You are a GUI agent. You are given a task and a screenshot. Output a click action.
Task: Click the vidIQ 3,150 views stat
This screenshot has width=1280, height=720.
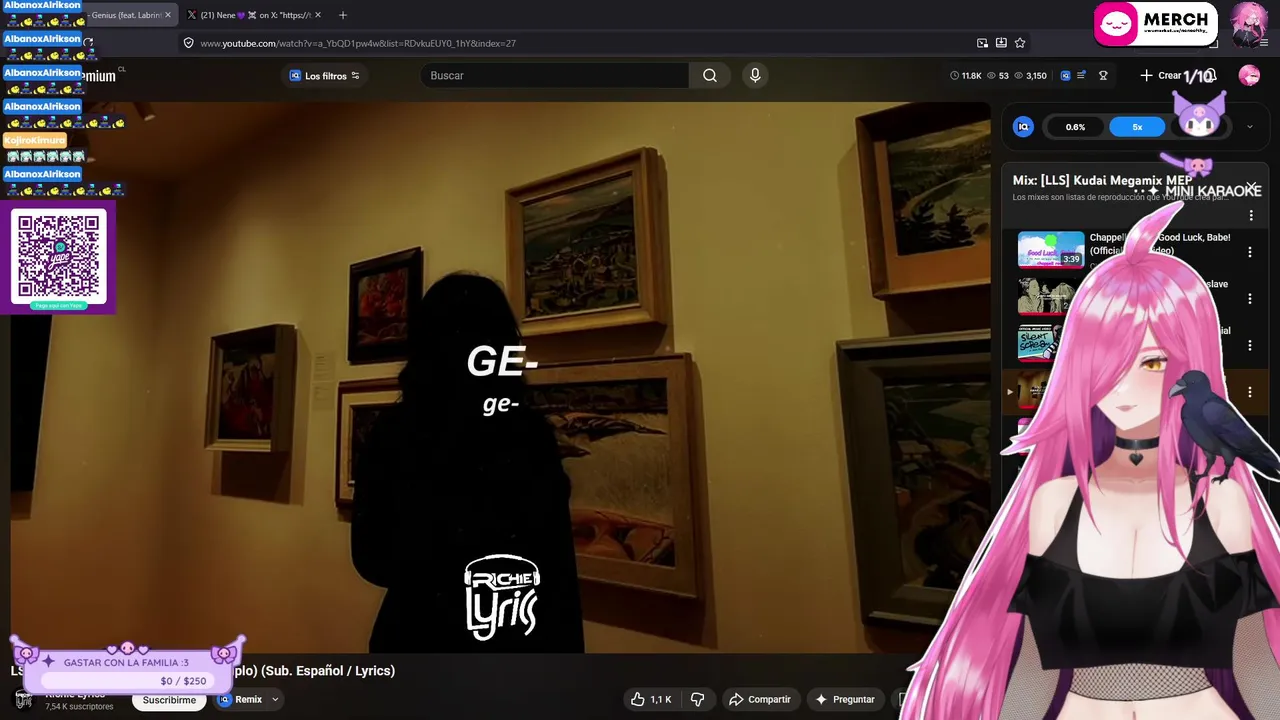1030,76
